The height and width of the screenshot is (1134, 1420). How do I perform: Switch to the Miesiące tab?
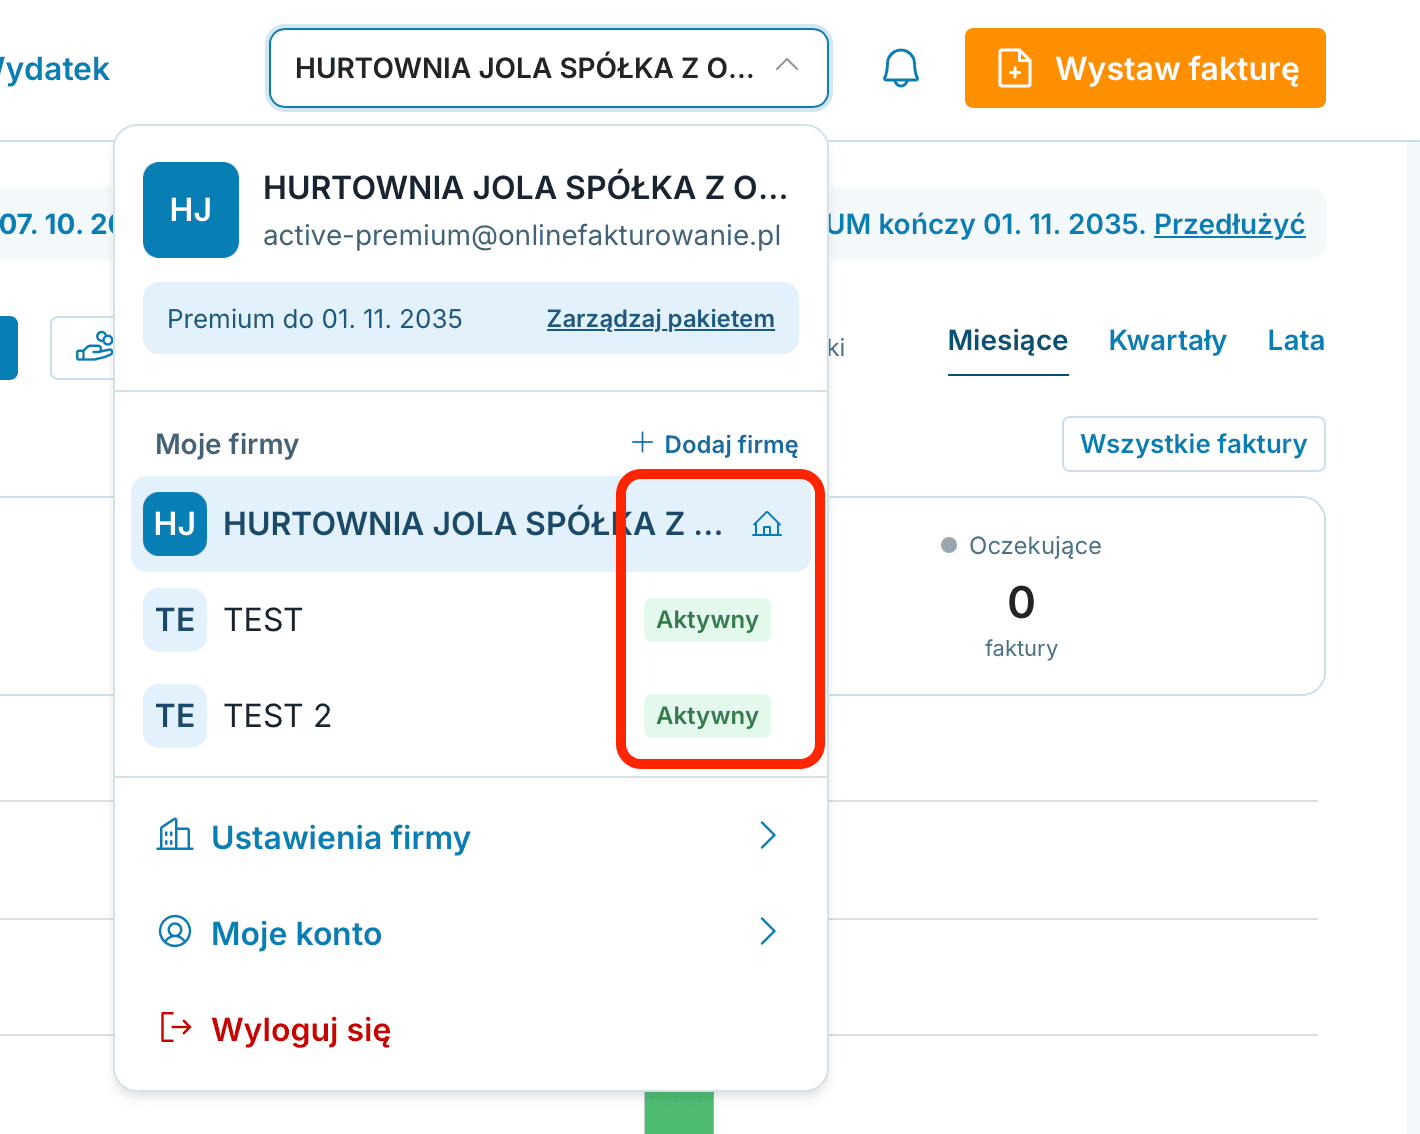(x=1008, y=341)
